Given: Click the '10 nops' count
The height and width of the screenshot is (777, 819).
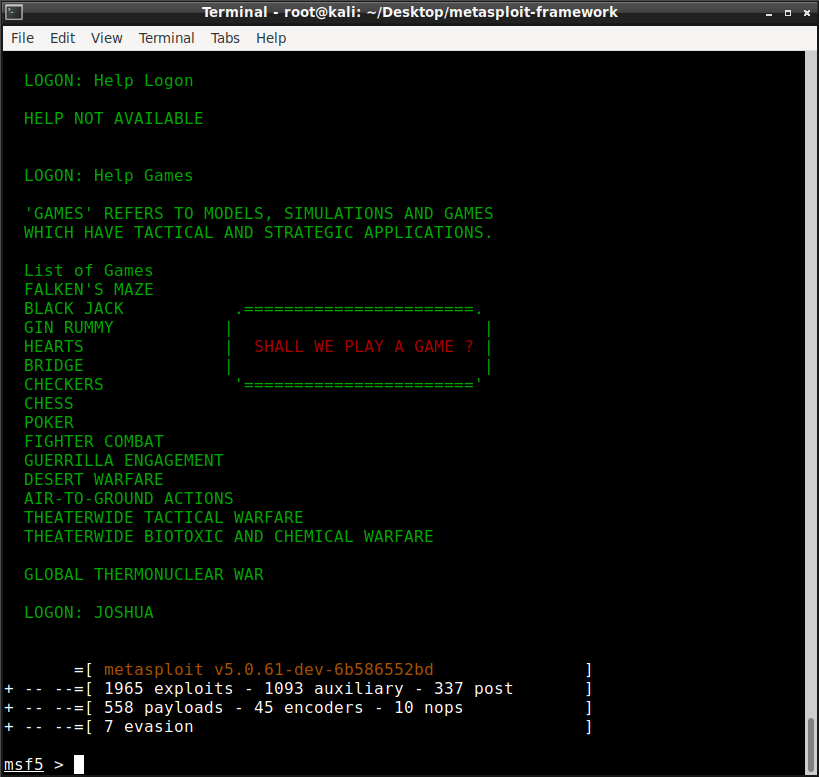Looking at the screenshot, I should 428,708.
